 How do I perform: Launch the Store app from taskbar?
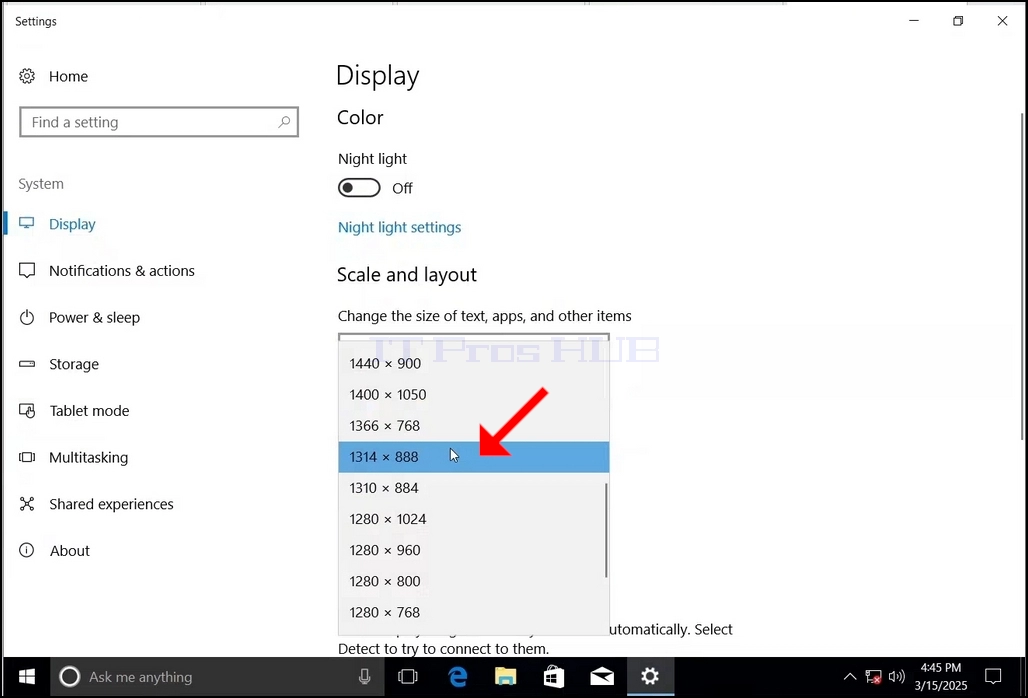(554, 676)
